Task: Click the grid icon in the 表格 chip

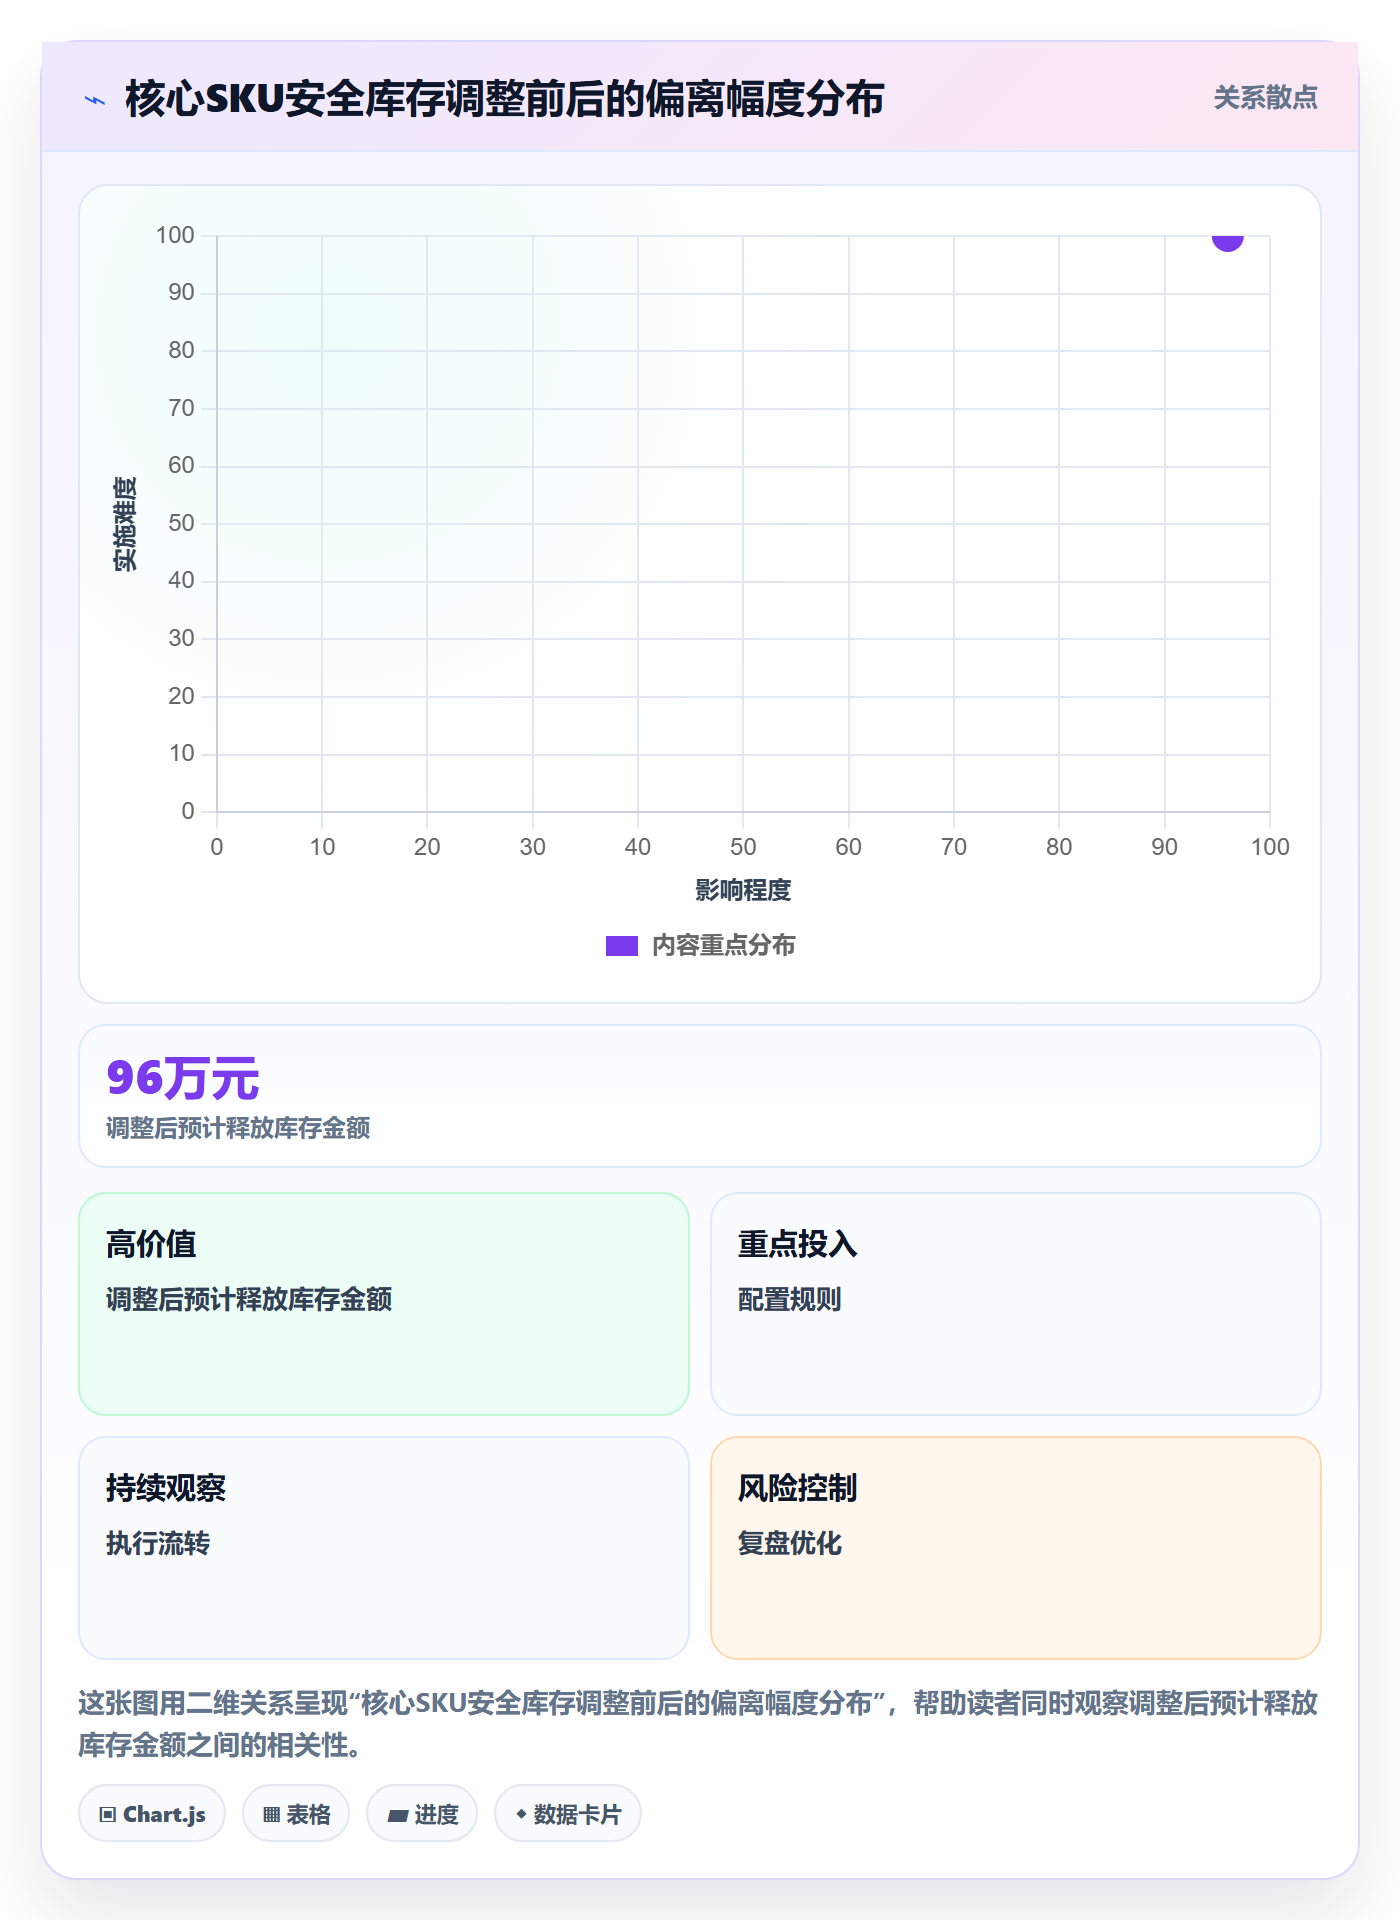Action: (272, 1814)
